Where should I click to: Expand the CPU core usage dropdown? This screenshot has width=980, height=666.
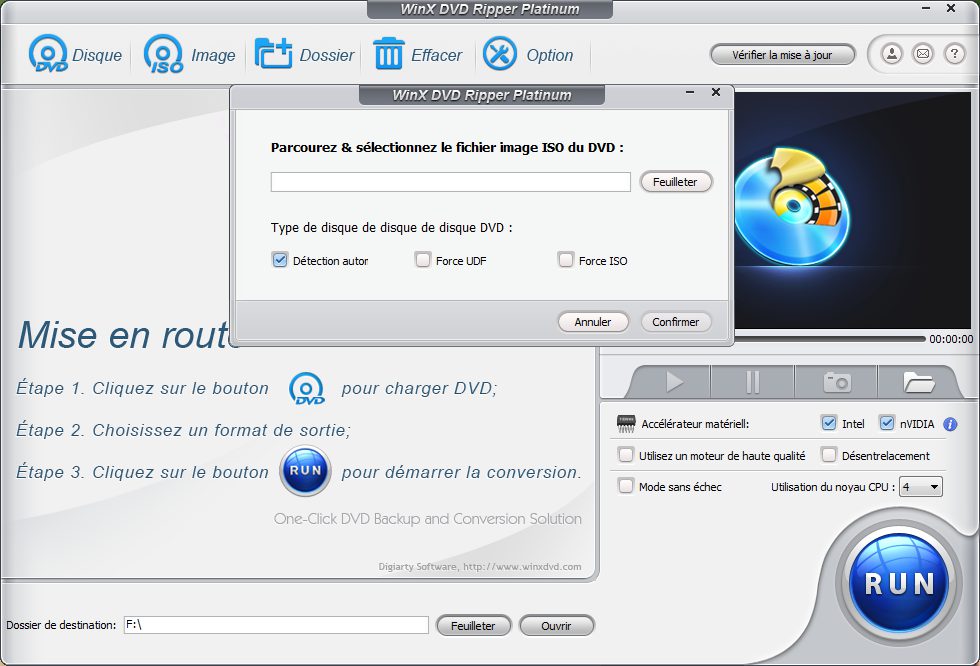pyautogui.click(x=921, y=487)
